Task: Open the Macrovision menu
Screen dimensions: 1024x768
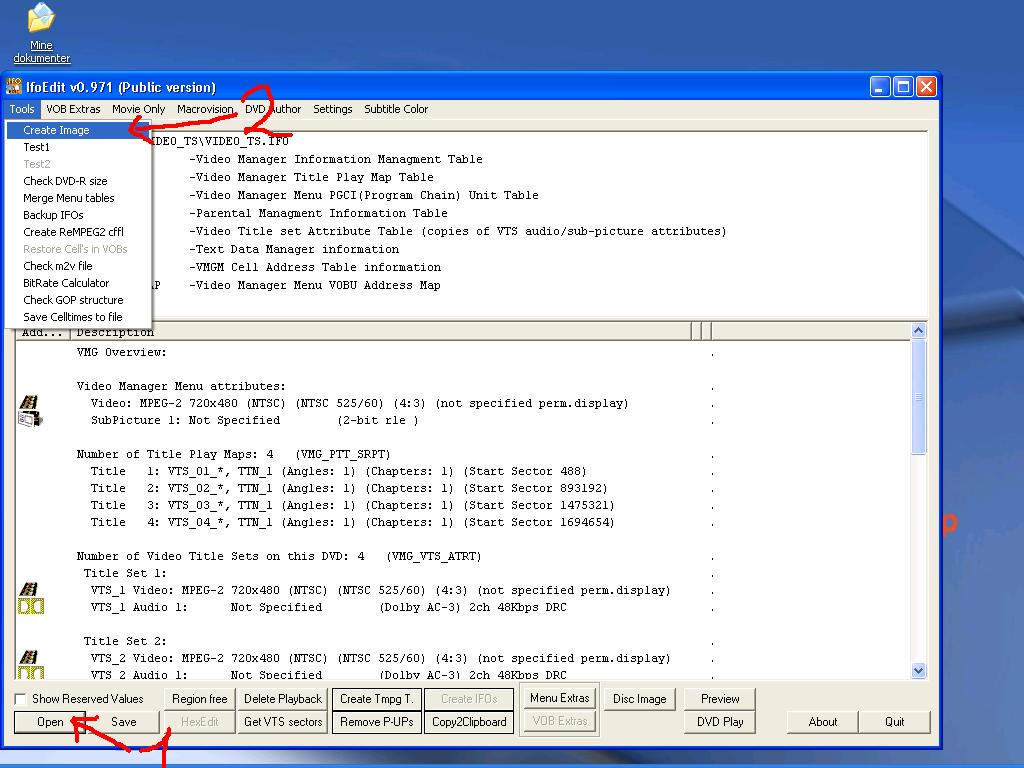Action: [205, 109]
